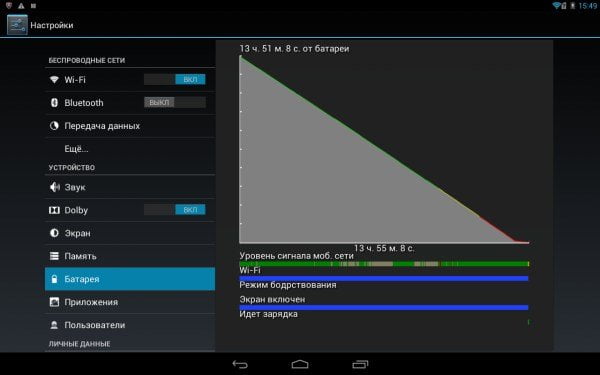This screenshot has height=375, width=600.
Task: Tap the Home navigation button
Action: tap(300, 364)
